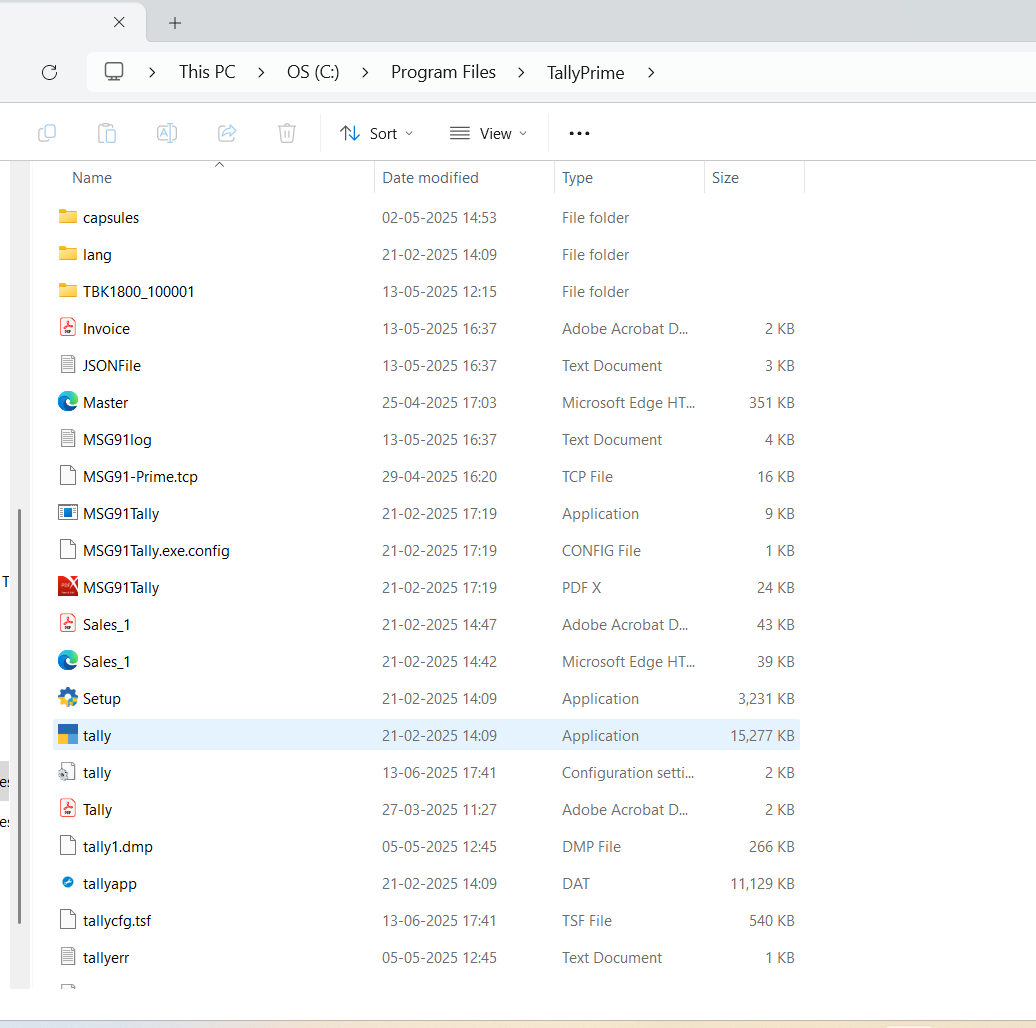The image size is (1036, 1028).
Task: Click the date 13-05-2025 12:15
Action: (439, 291)
